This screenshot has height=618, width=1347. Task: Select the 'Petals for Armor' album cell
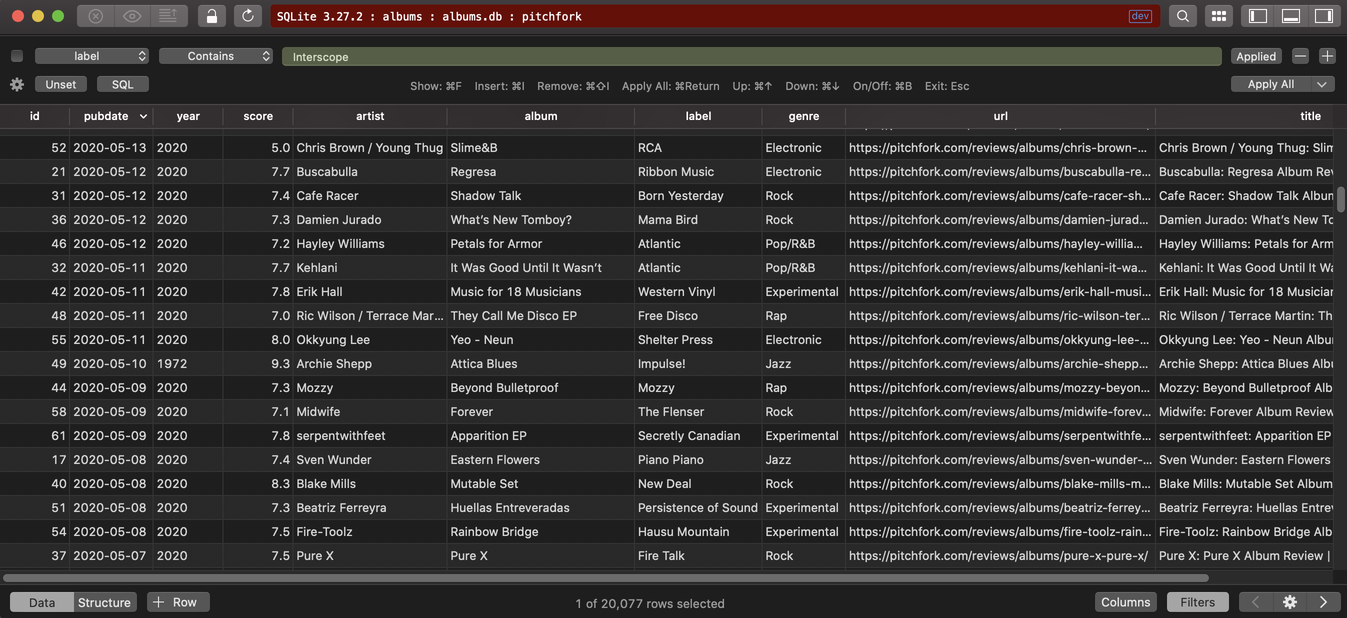pyautogui.click(x=541, y=243)
